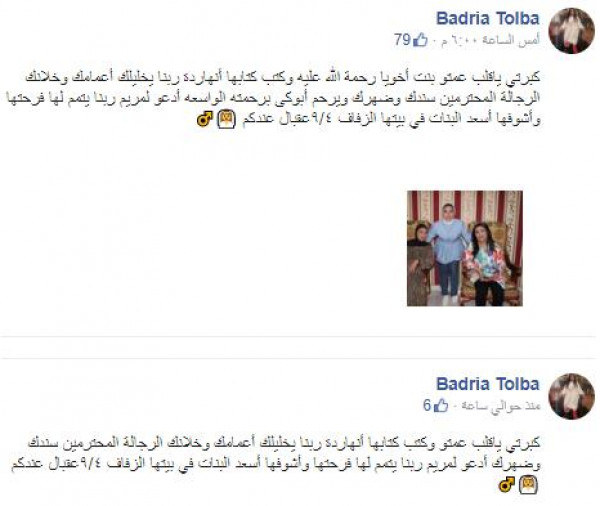Open the attached photo of three women
This screenshot has height=506, width=600.
point(465,248)
